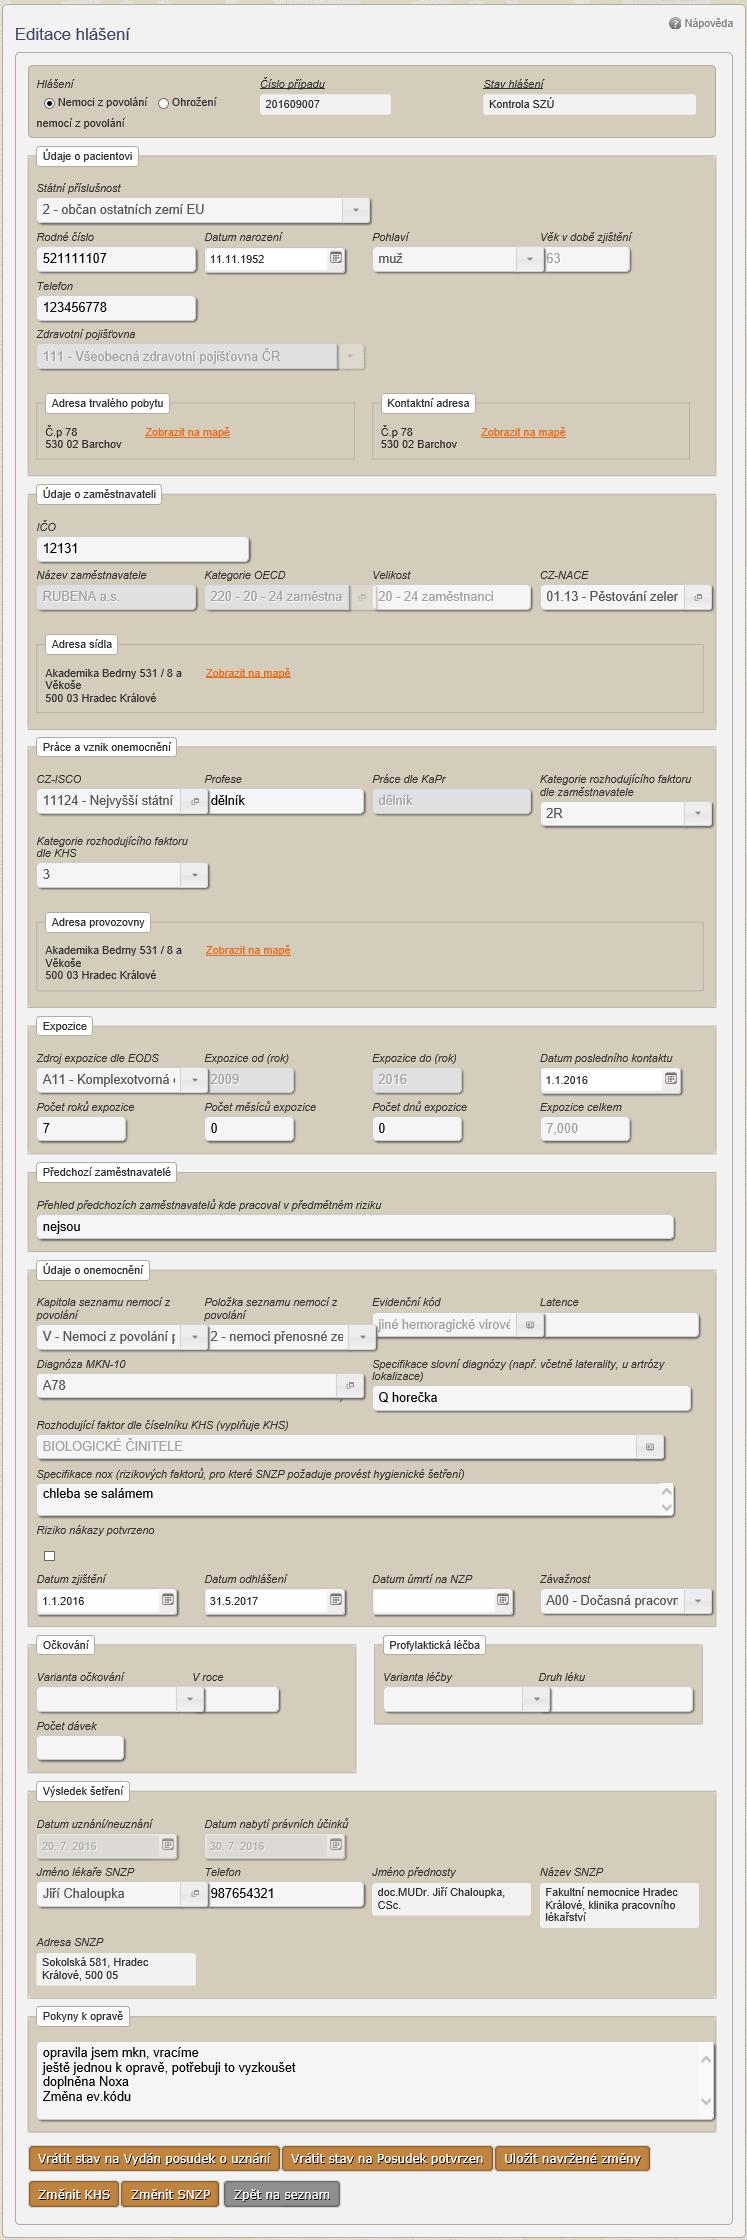Click Číslo případu field 201609007
Viewport: 747px width, 2240px height.
click(x=325, y=104)
